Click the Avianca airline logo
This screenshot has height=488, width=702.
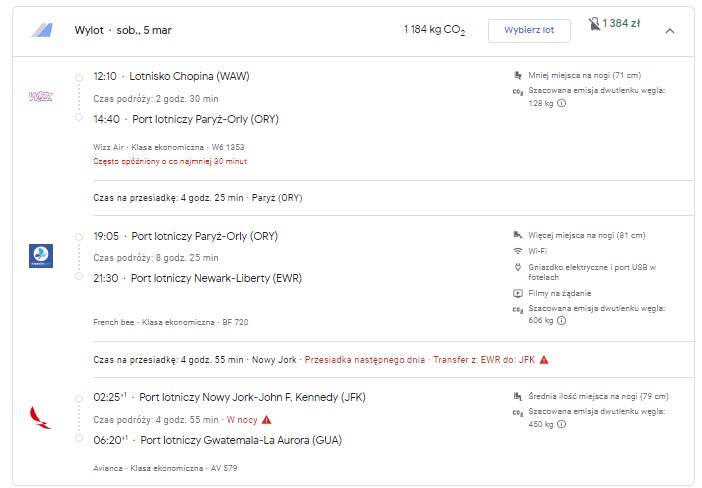(x=40, y=418)
